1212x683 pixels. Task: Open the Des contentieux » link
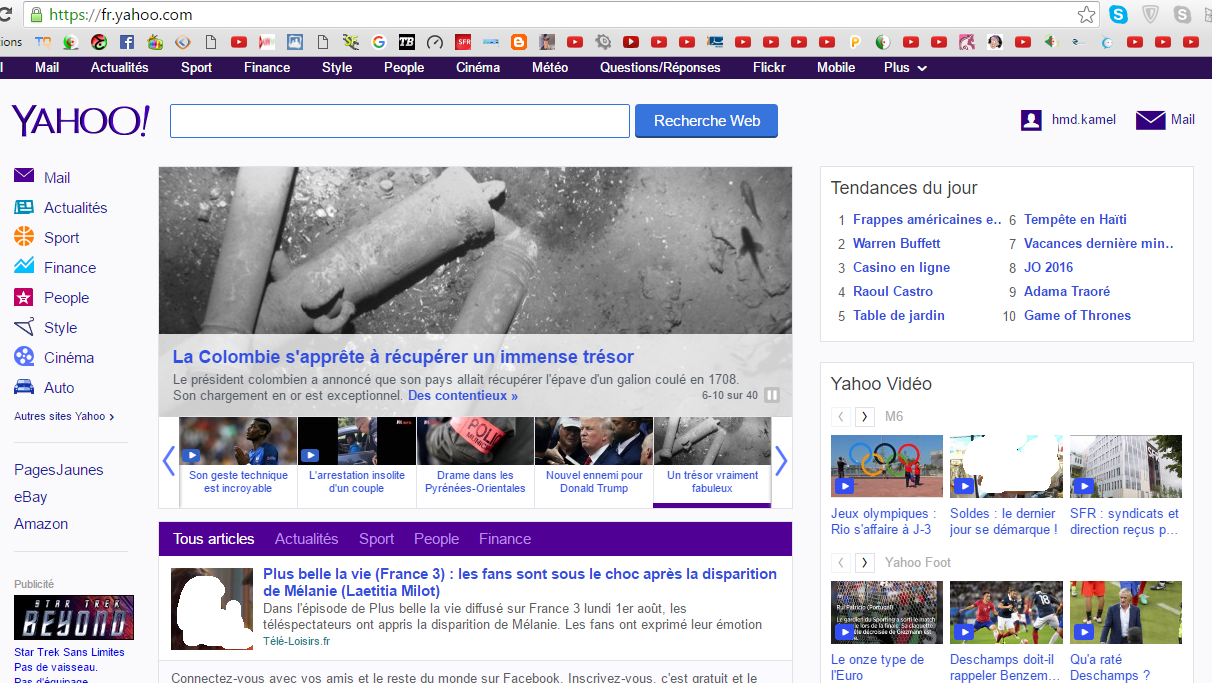[463, 396]
